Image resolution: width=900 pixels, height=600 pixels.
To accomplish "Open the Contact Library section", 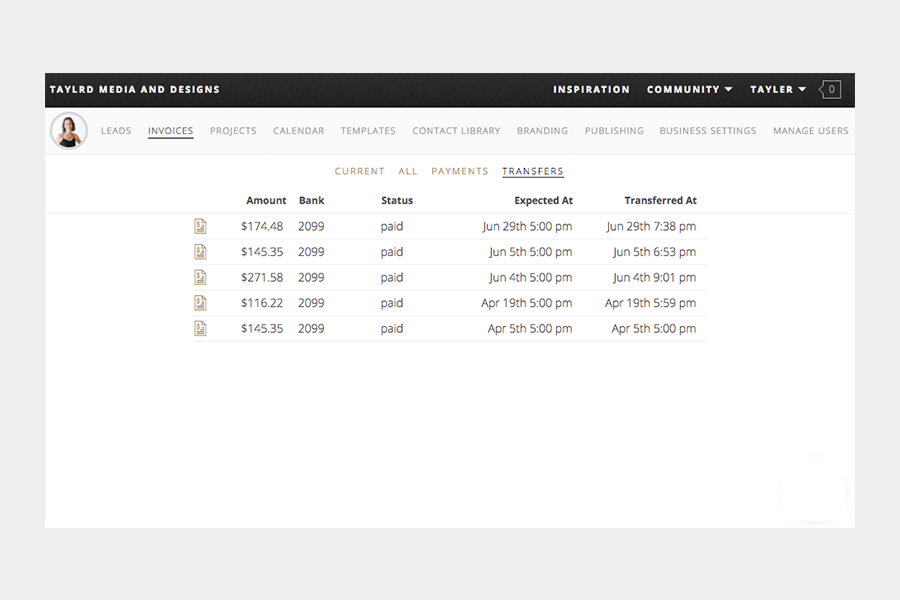I will coord(456,131).
